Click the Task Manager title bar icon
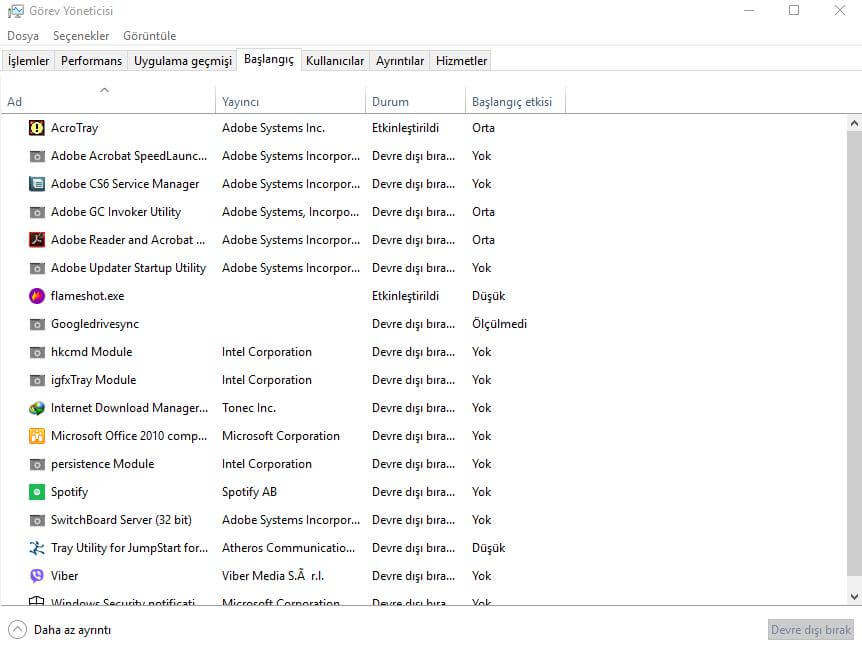Screen dimensions: 862x651 point(15,11)
